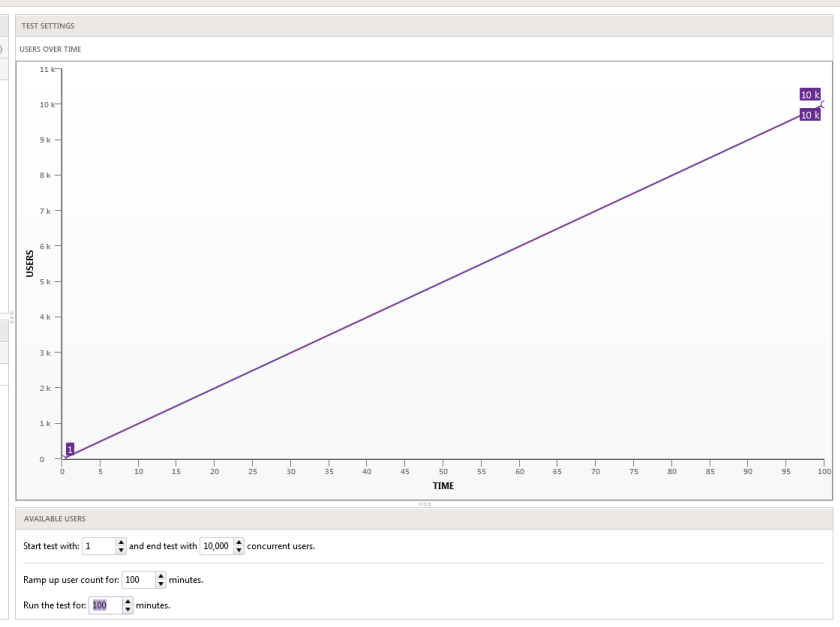Click the 11 k tick on users axis
The width and height of the screenshot is (840, 627).
click(47, 70)
